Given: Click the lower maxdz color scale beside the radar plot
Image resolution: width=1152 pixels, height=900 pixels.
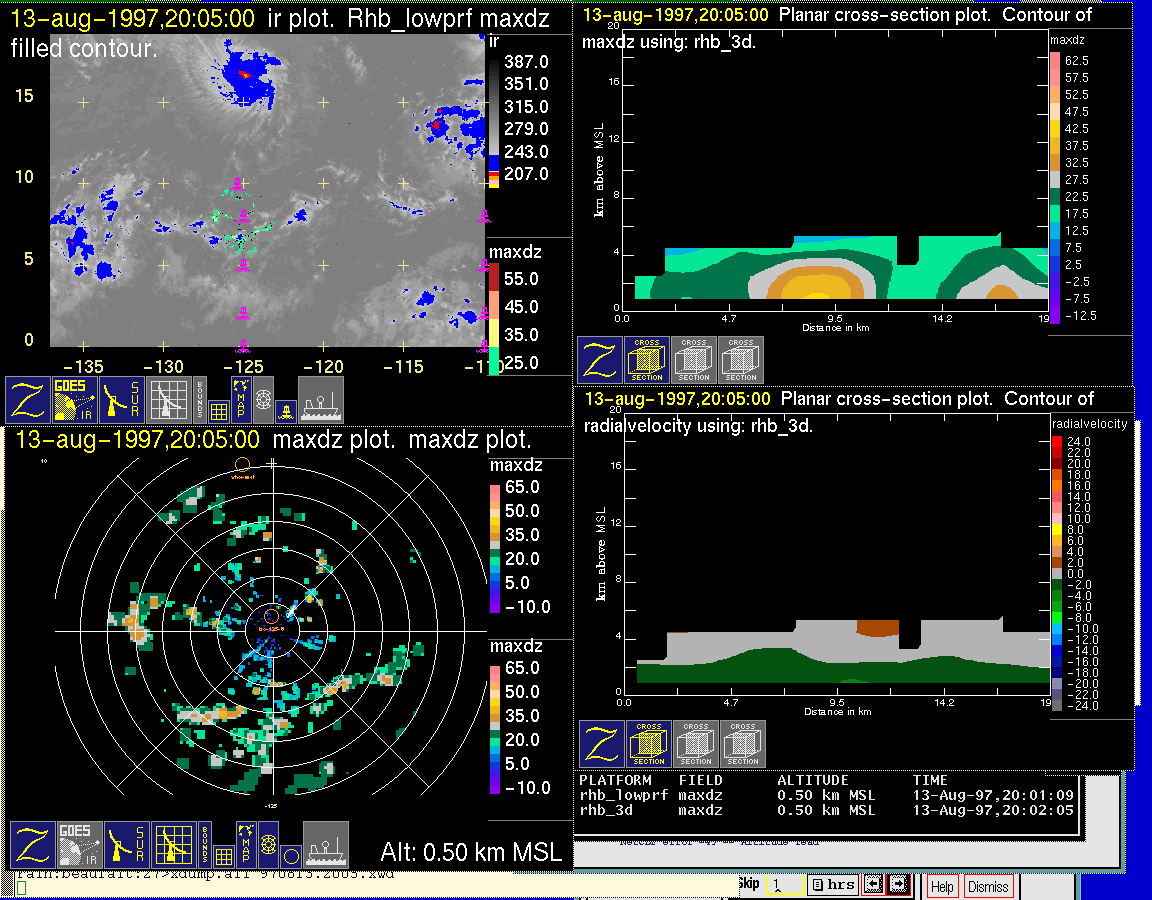Looking at the screenshot, I should [495, 728].
